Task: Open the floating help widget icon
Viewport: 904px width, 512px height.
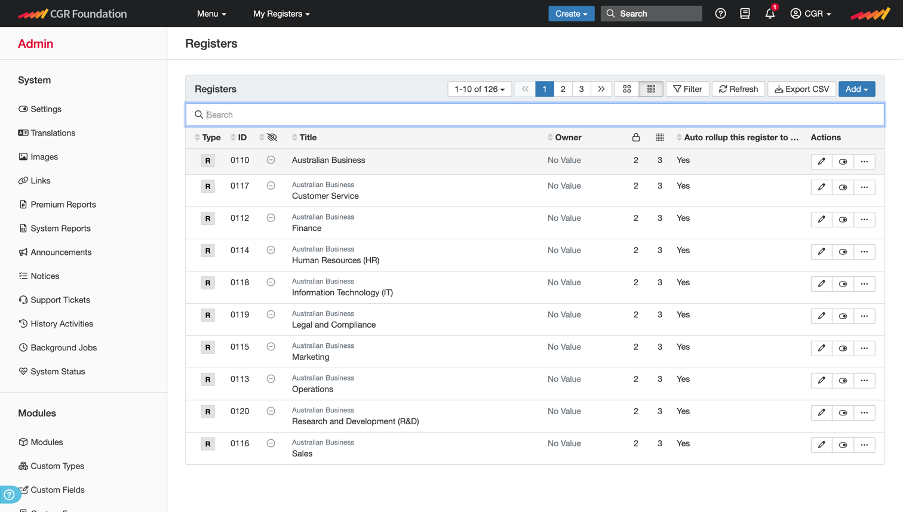Action: pyautogui.click(x=9, y=495)
